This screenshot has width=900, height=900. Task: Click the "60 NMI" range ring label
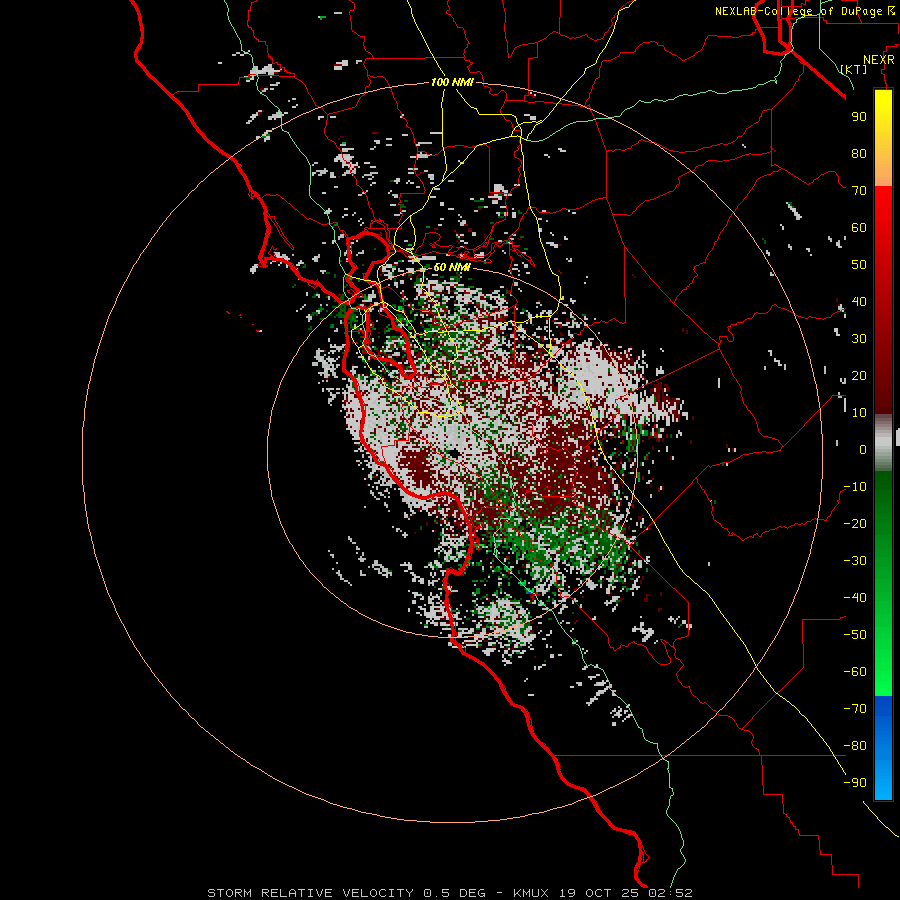452,267
